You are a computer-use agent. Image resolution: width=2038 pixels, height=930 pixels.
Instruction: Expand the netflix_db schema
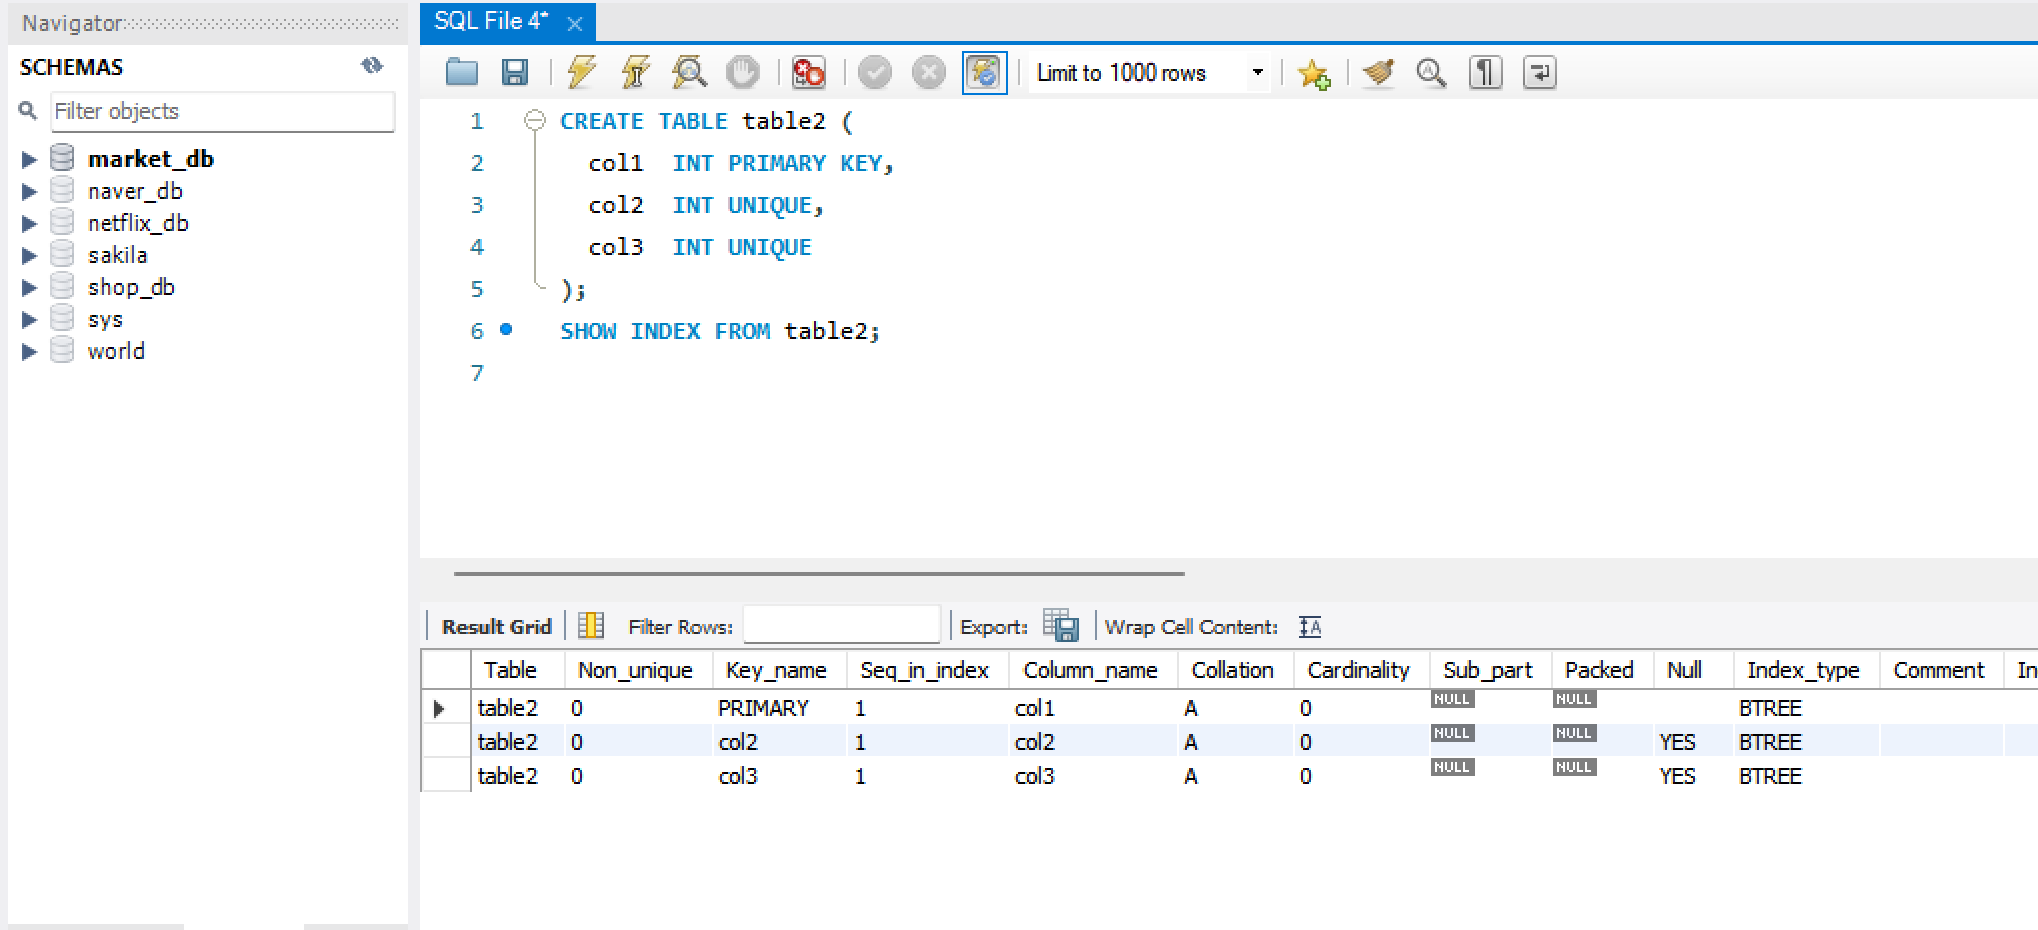click(x=29, y=223)
